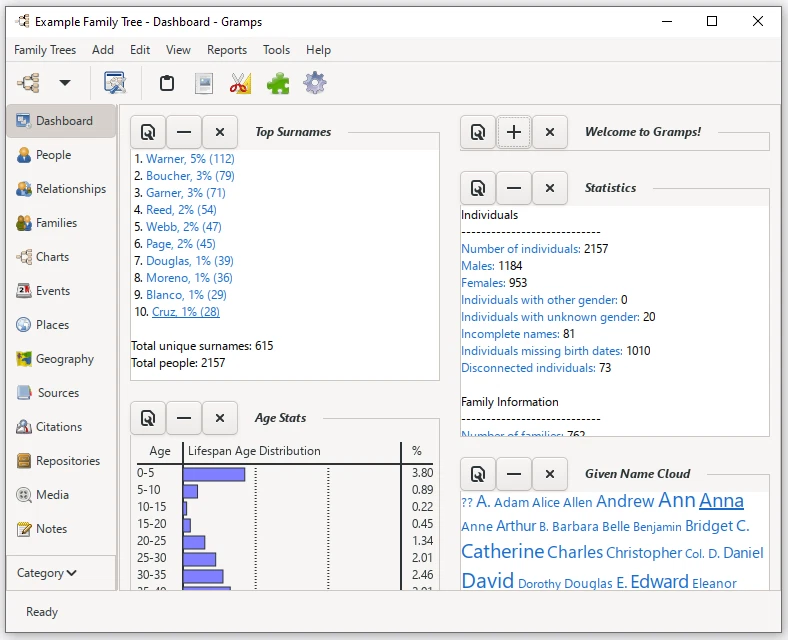Screen dimensions: 788x640
Task: Open the Reports toolbar icon
Action: coord(204,83)
